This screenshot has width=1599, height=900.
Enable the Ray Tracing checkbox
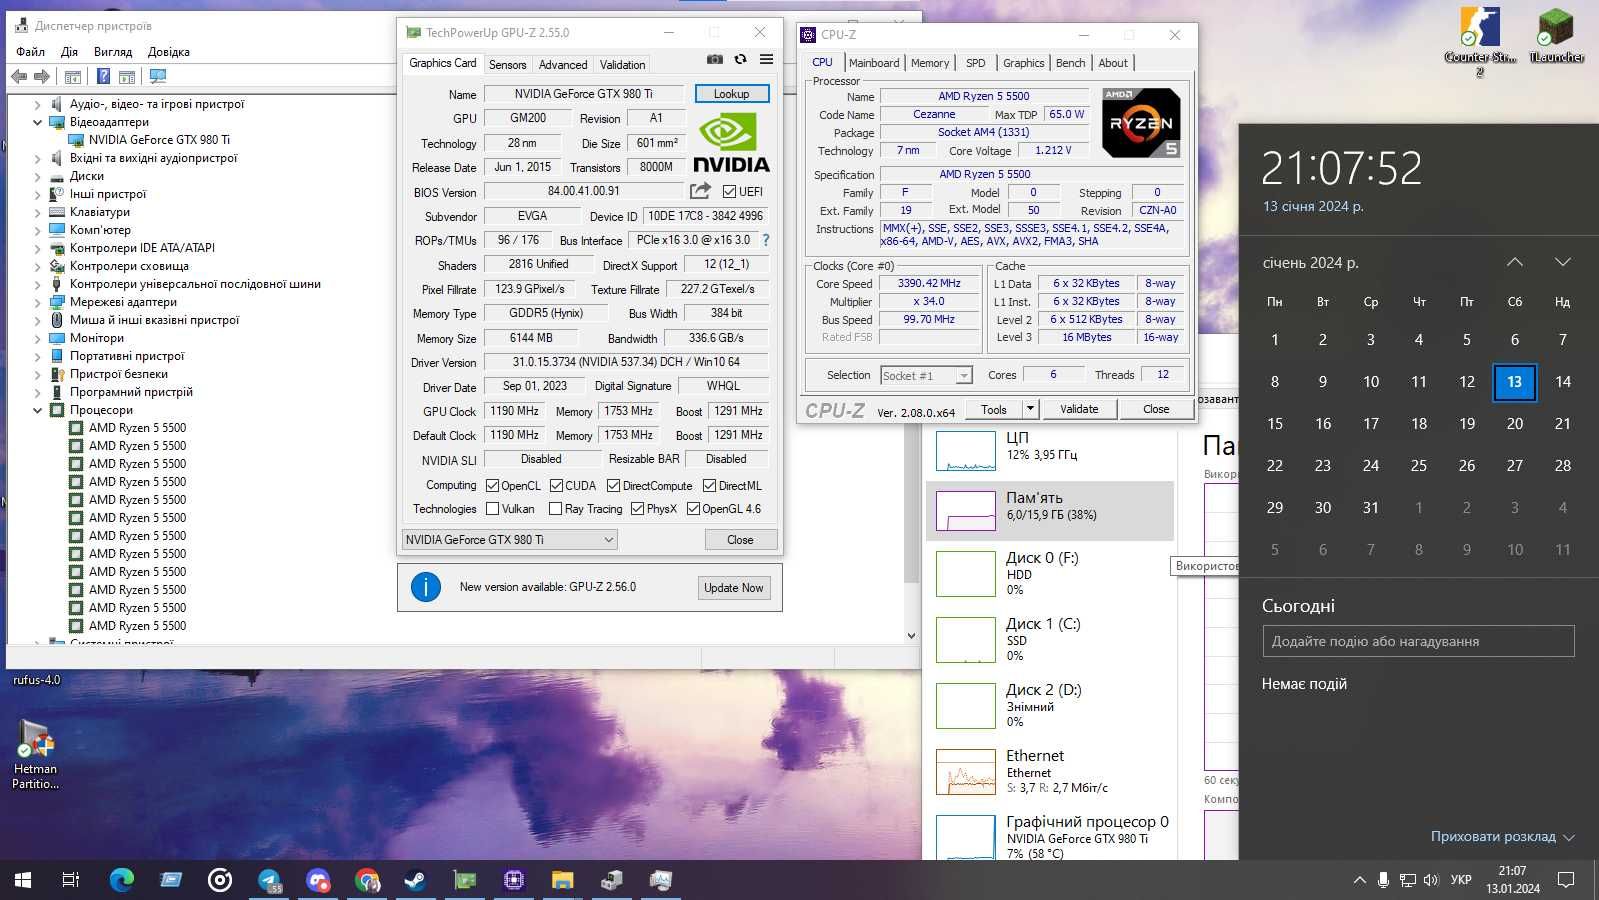click(555, 509)
